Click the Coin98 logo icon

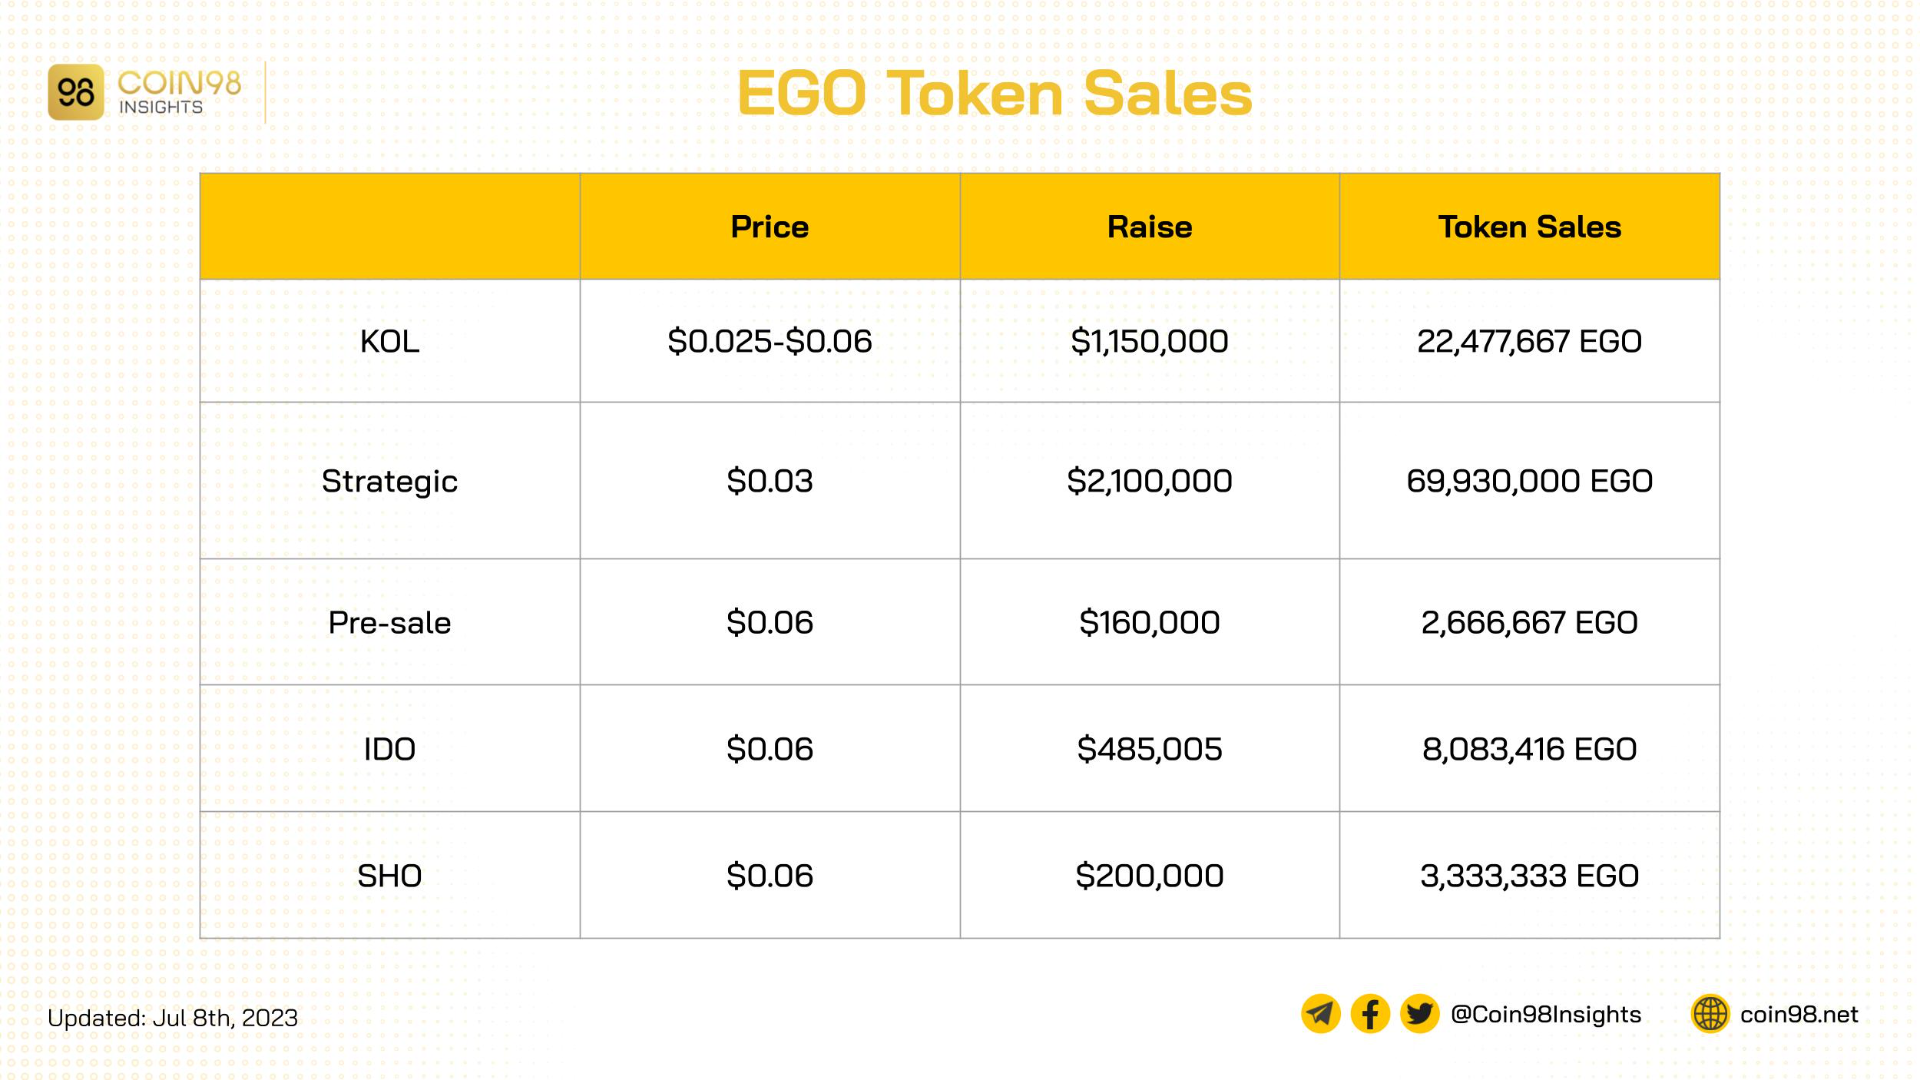(76, 93)
